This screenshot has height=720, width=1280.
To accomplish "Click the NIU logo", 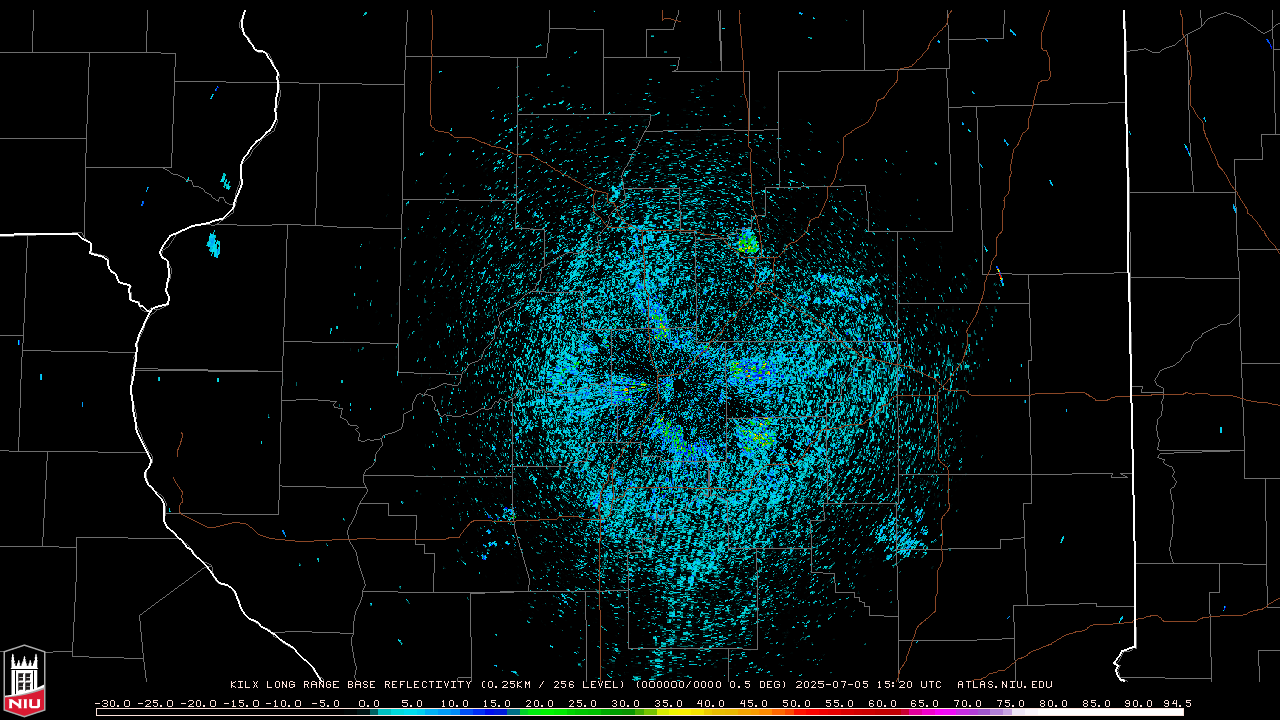I will point(24,681).
